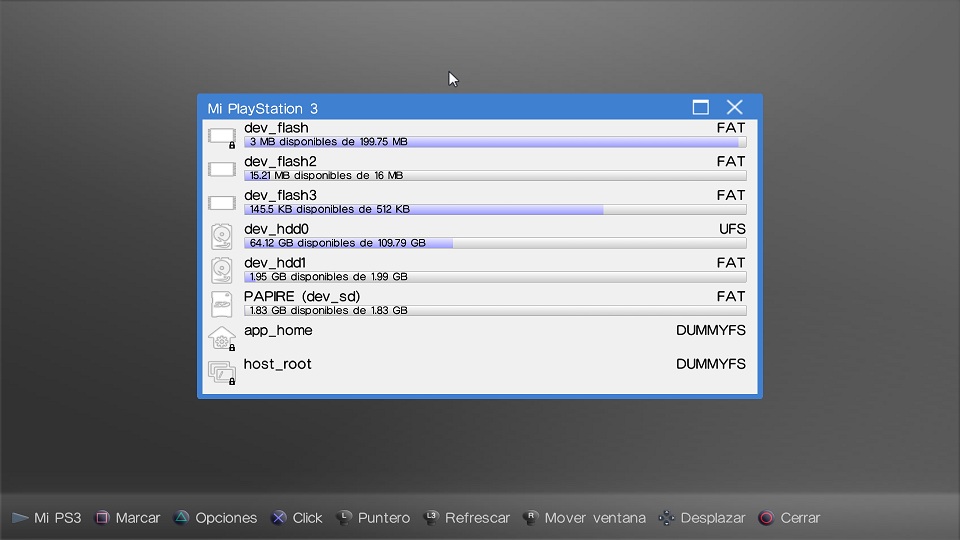Image resolution: width=960 pixels, height=540 pixels.
Task: Select the dev_hdd1 name label
Action: click(275, 263)
